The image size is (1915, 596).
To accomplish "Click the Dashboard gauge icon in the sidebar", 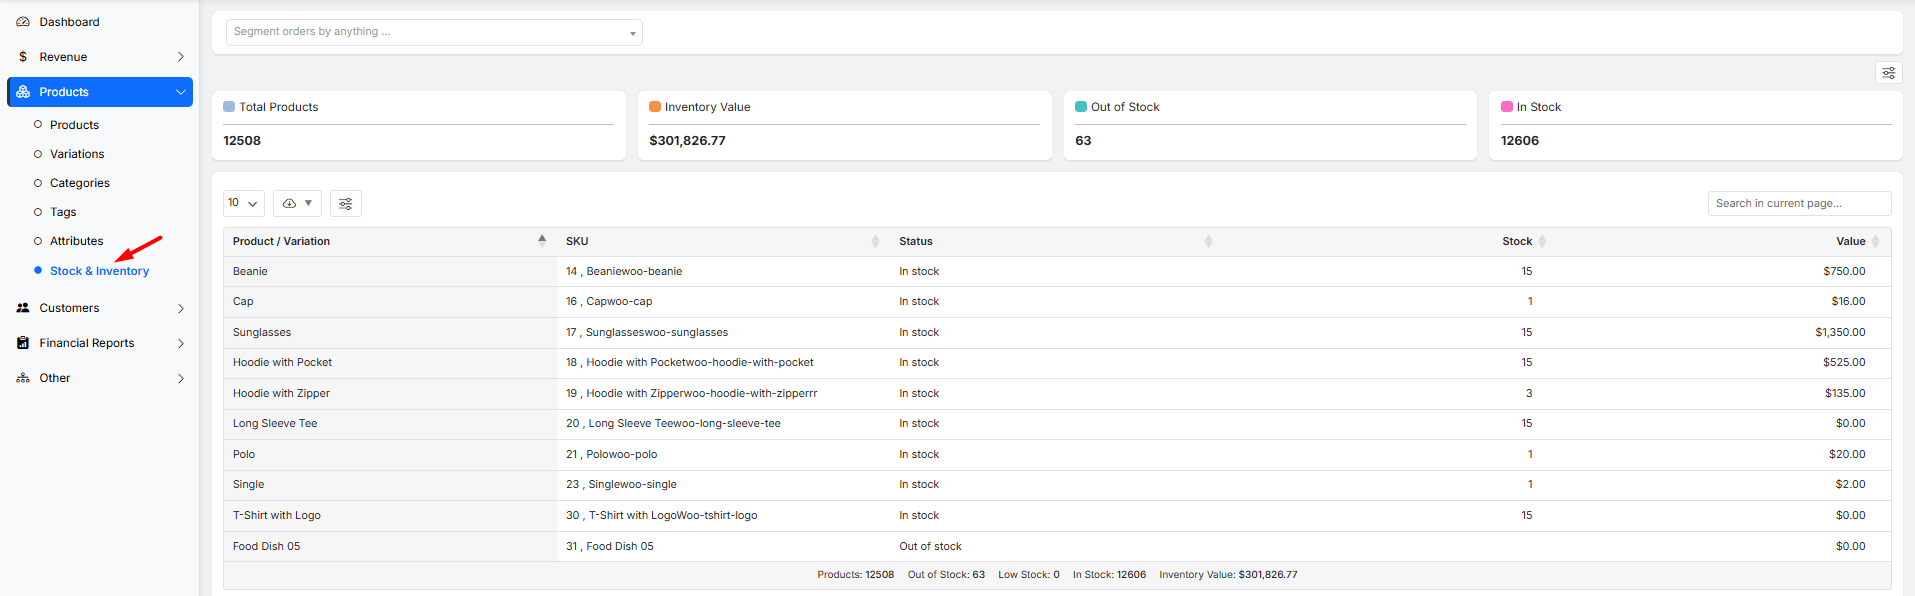I will tap(23, 22).
